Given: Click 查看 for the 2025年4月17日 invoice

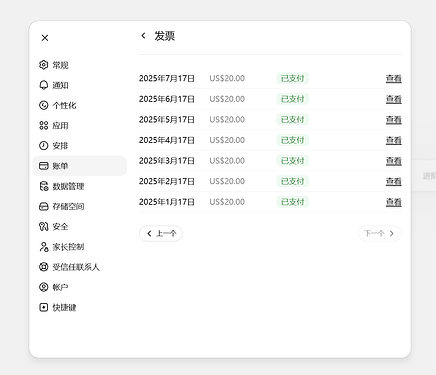Looking at the screenshot, I should tap(394, 140).
